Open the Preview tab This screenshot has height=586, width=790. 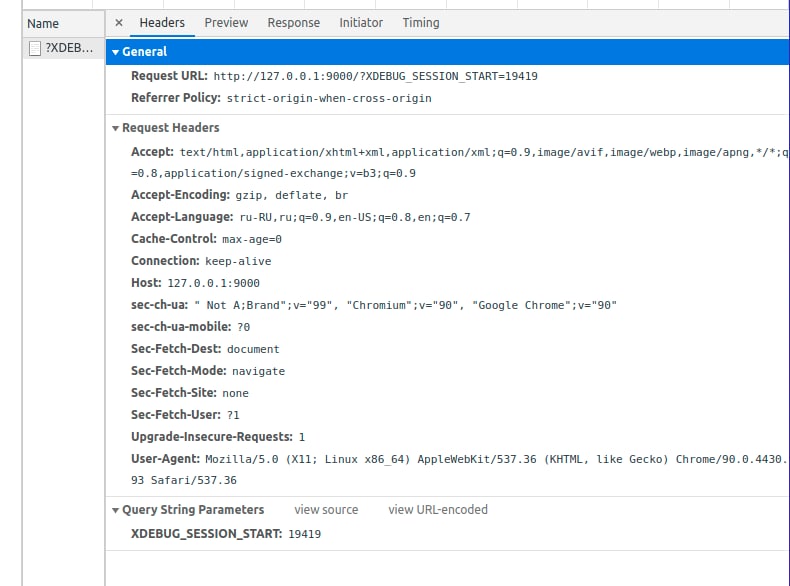coord(226,23)
